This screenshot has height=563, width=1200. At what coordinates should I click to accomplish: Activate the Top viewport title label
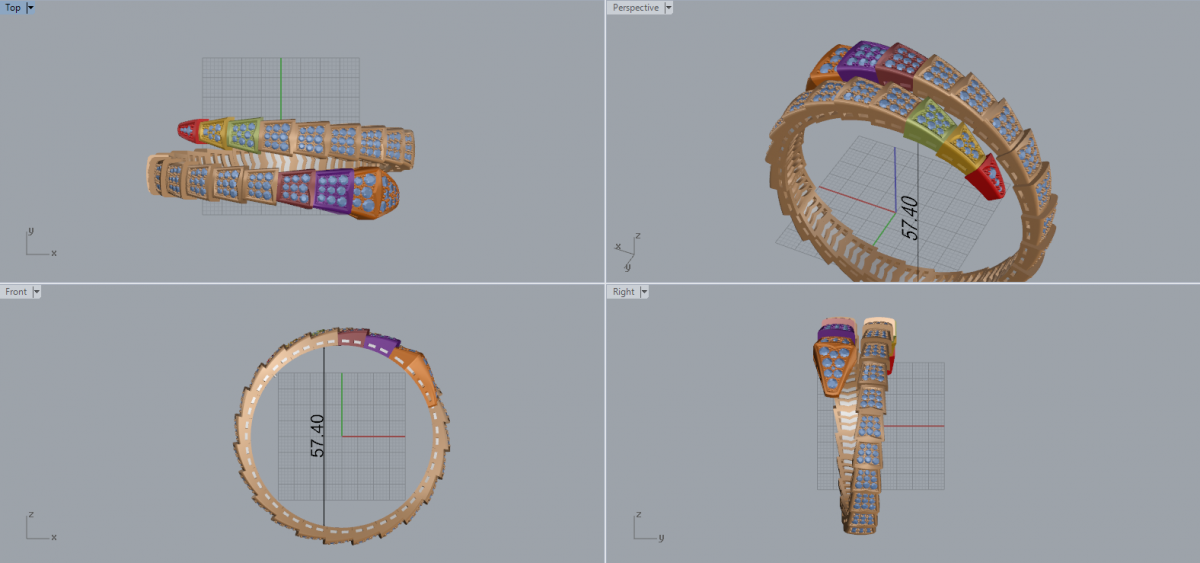point(13,7)
